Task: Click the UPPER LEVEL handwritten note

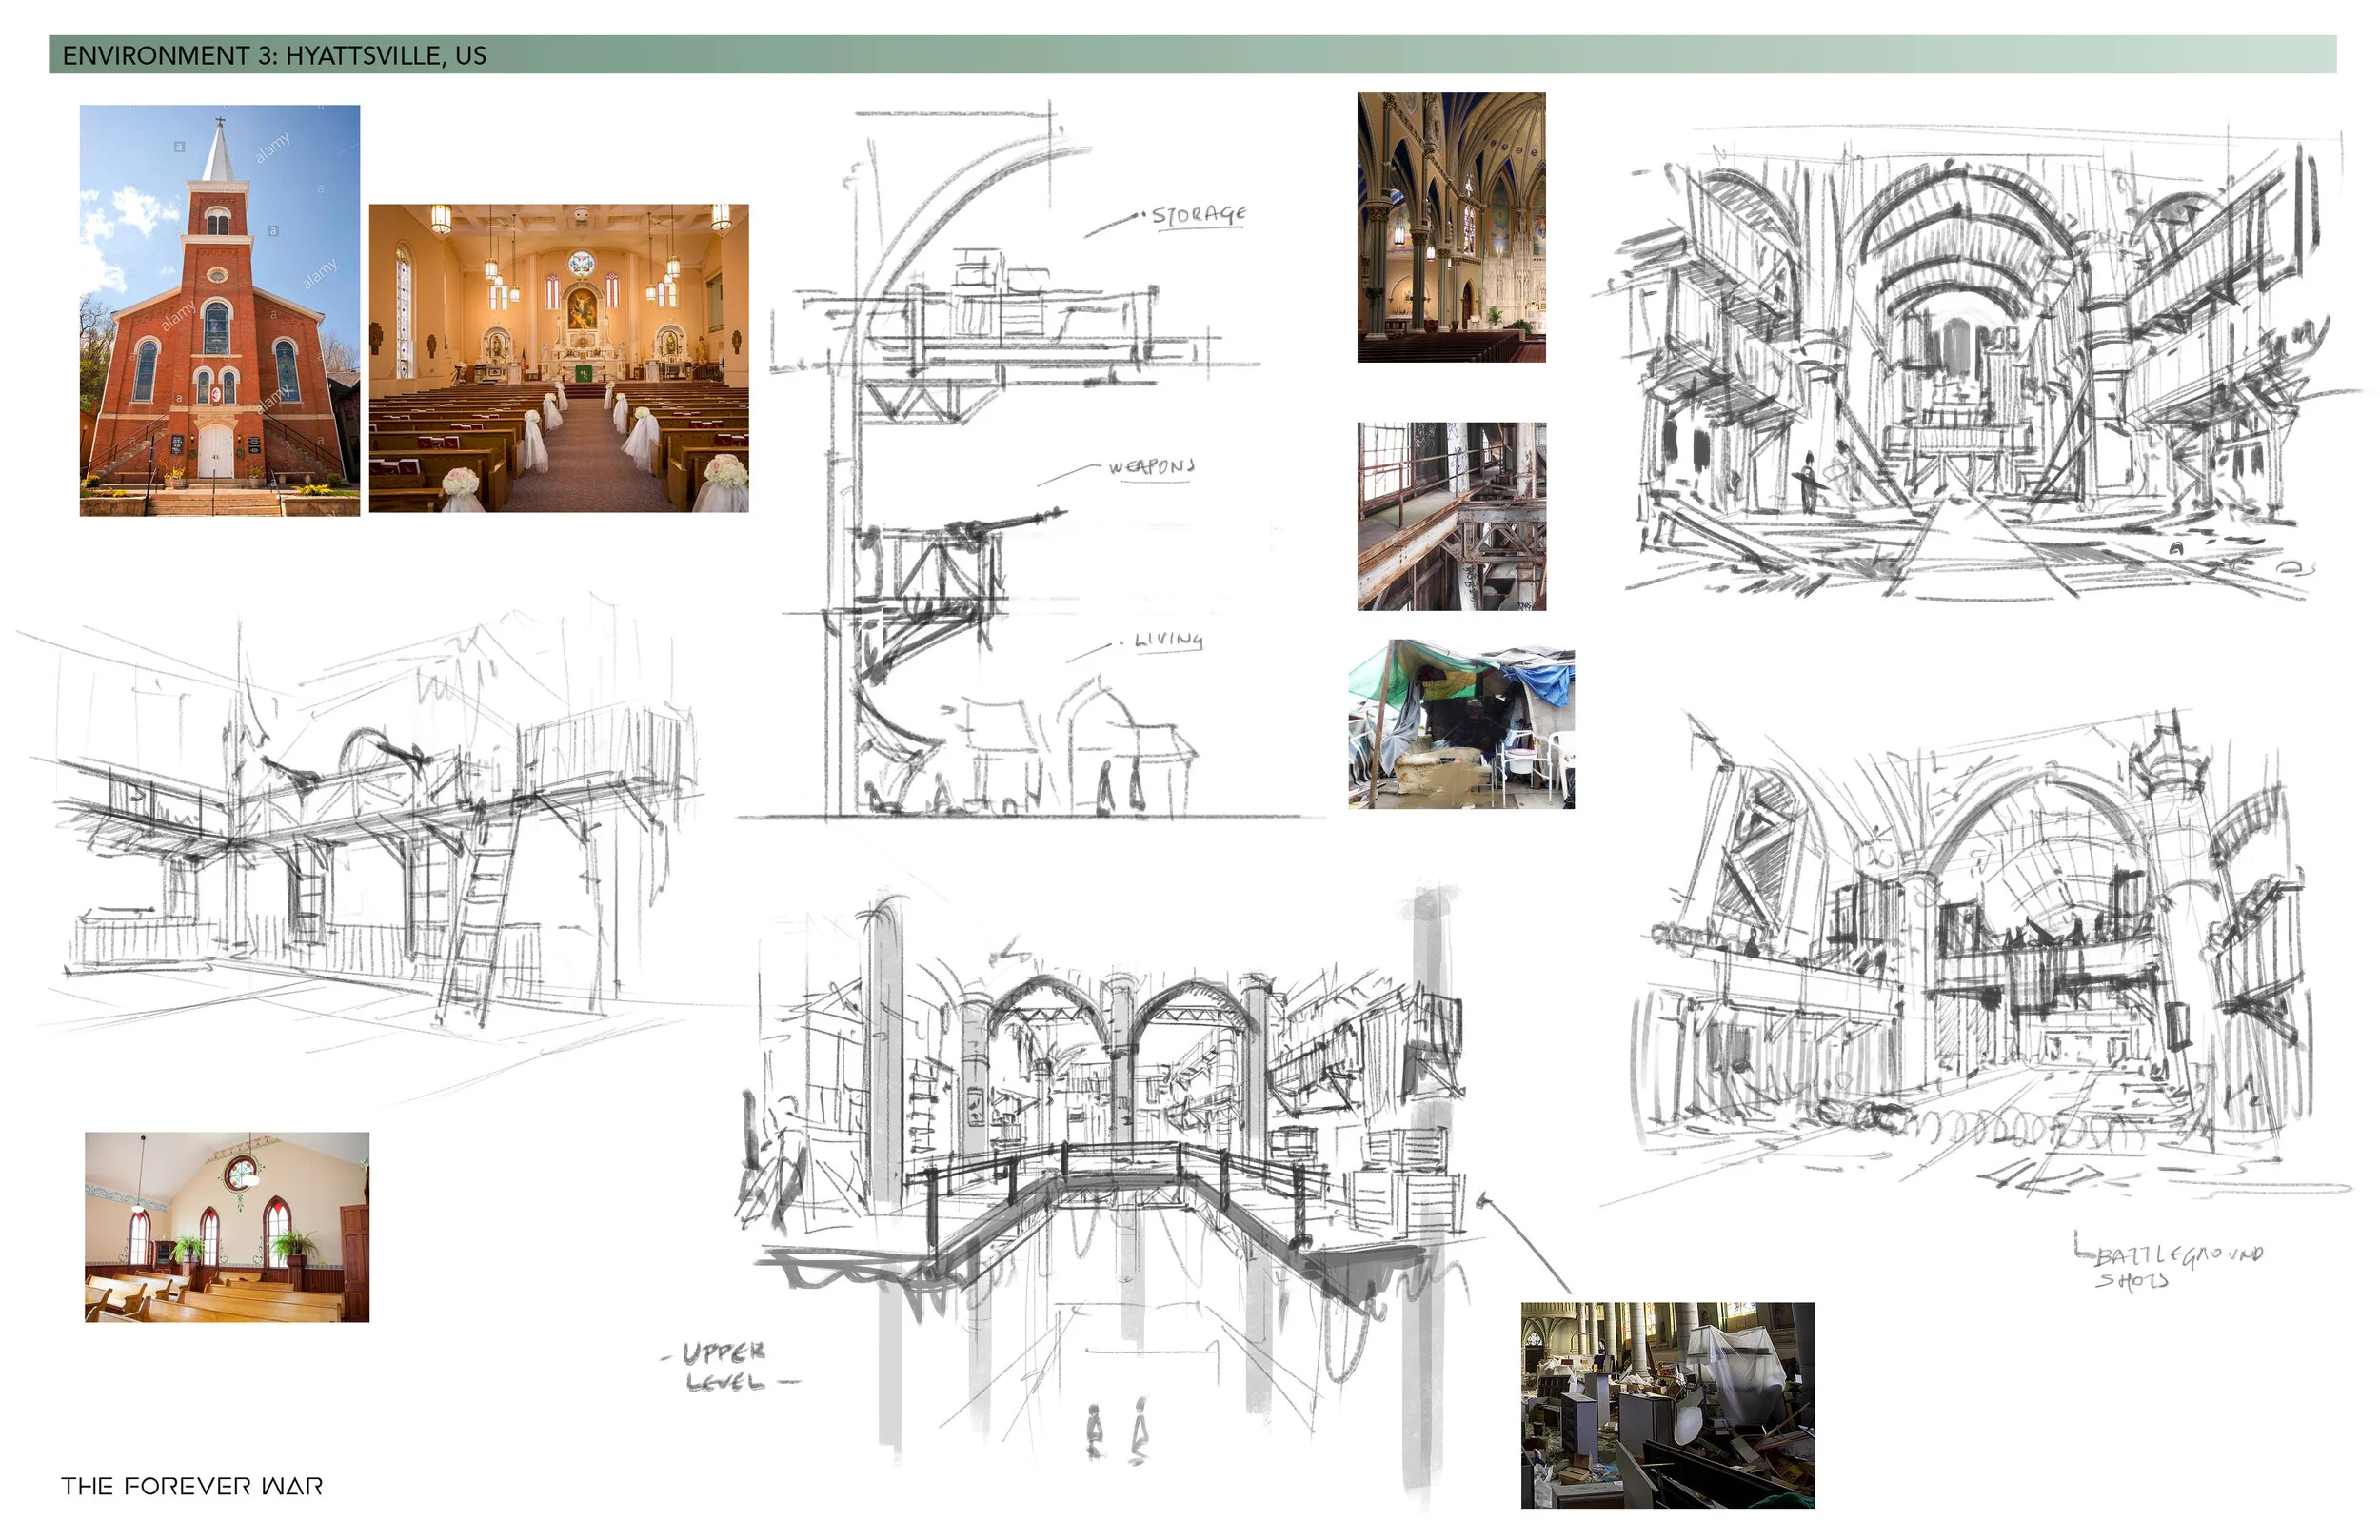Action: (x=725, y=1367)
